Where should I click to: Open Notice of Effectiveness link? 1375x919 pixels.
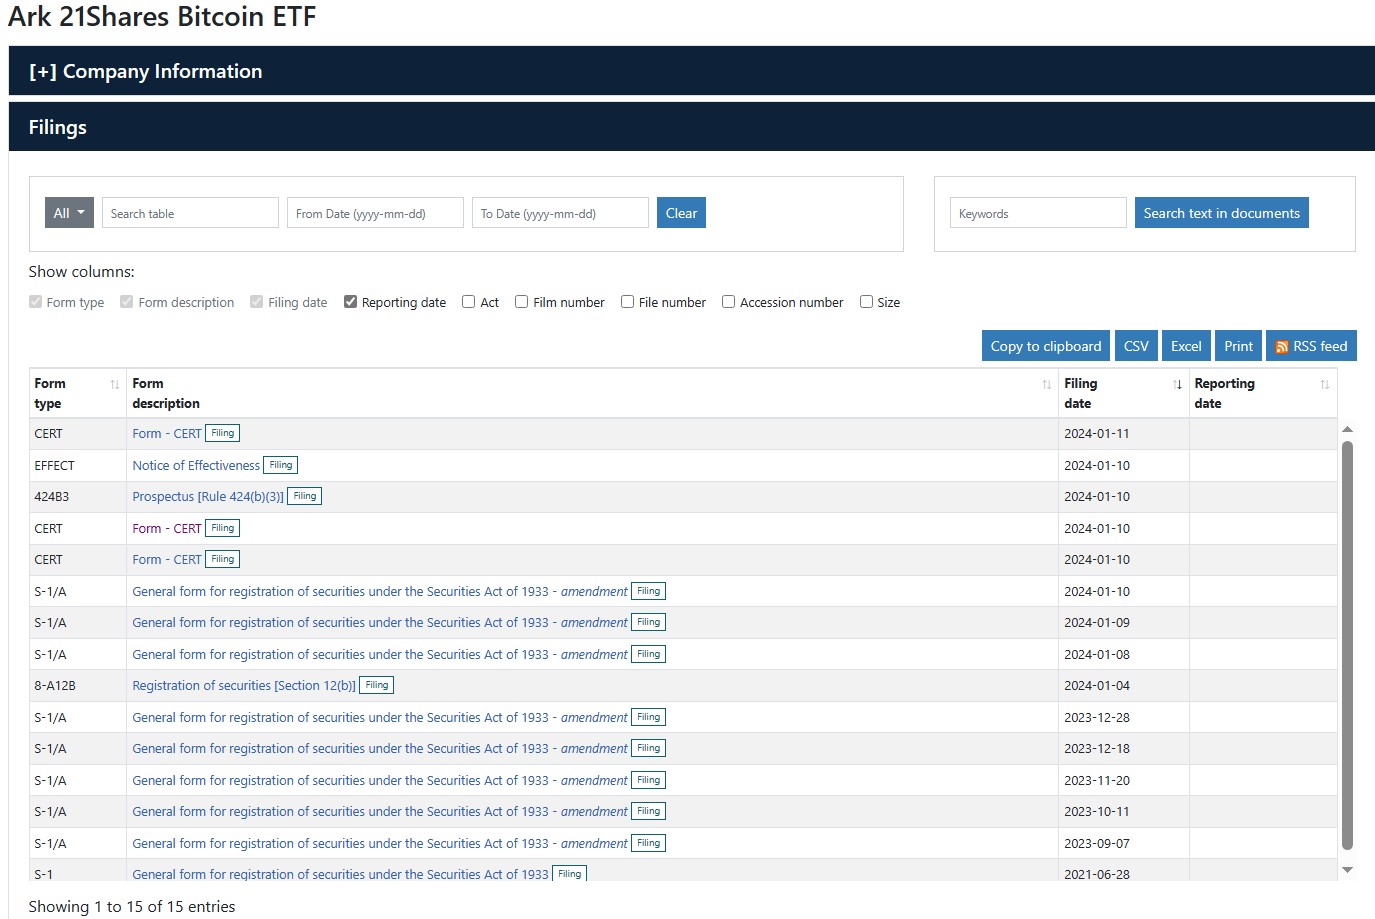click(x=196, y=465)
